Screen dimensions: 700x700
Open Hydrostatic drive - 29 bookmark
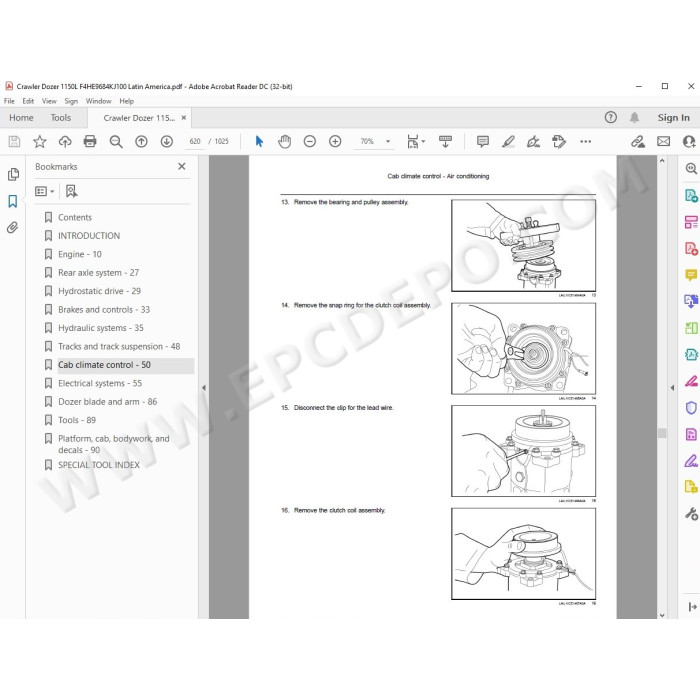(100, 291)
